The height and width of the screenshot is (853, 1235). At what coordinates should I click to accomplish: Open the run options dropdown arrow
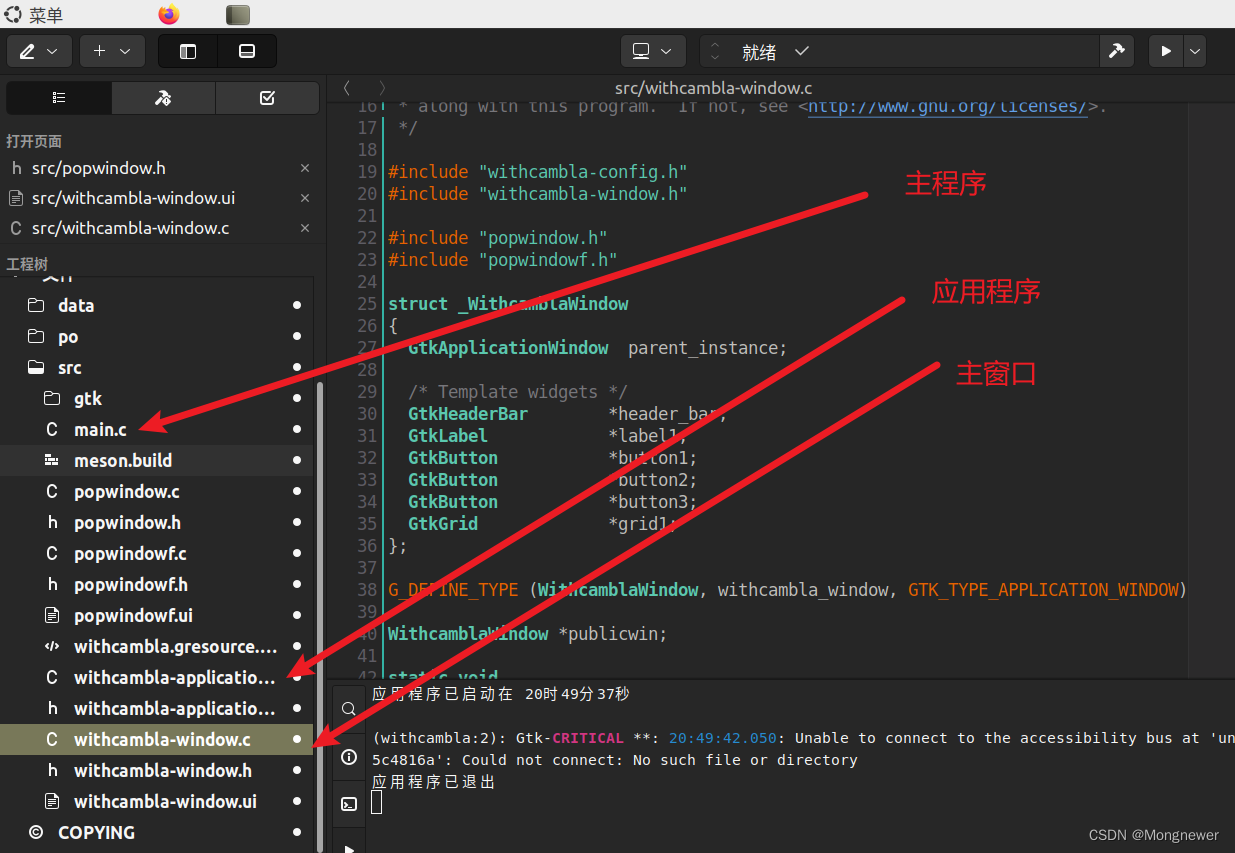coord(1196,51)
